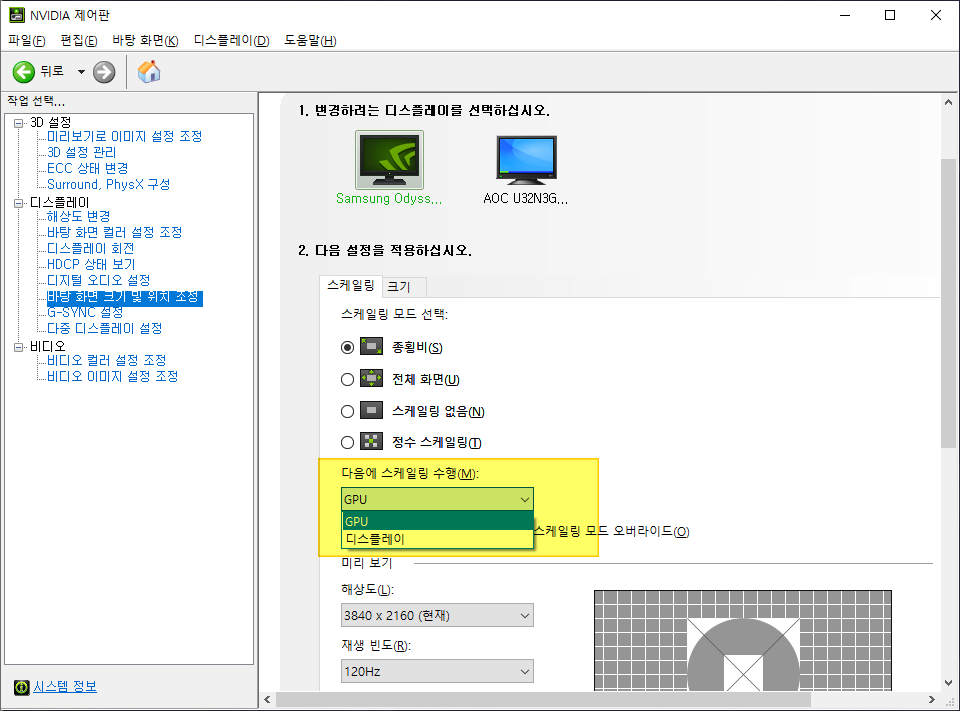Click the horizontal scrollbar left arrow

pyautogui.click(x=268, y=699)
